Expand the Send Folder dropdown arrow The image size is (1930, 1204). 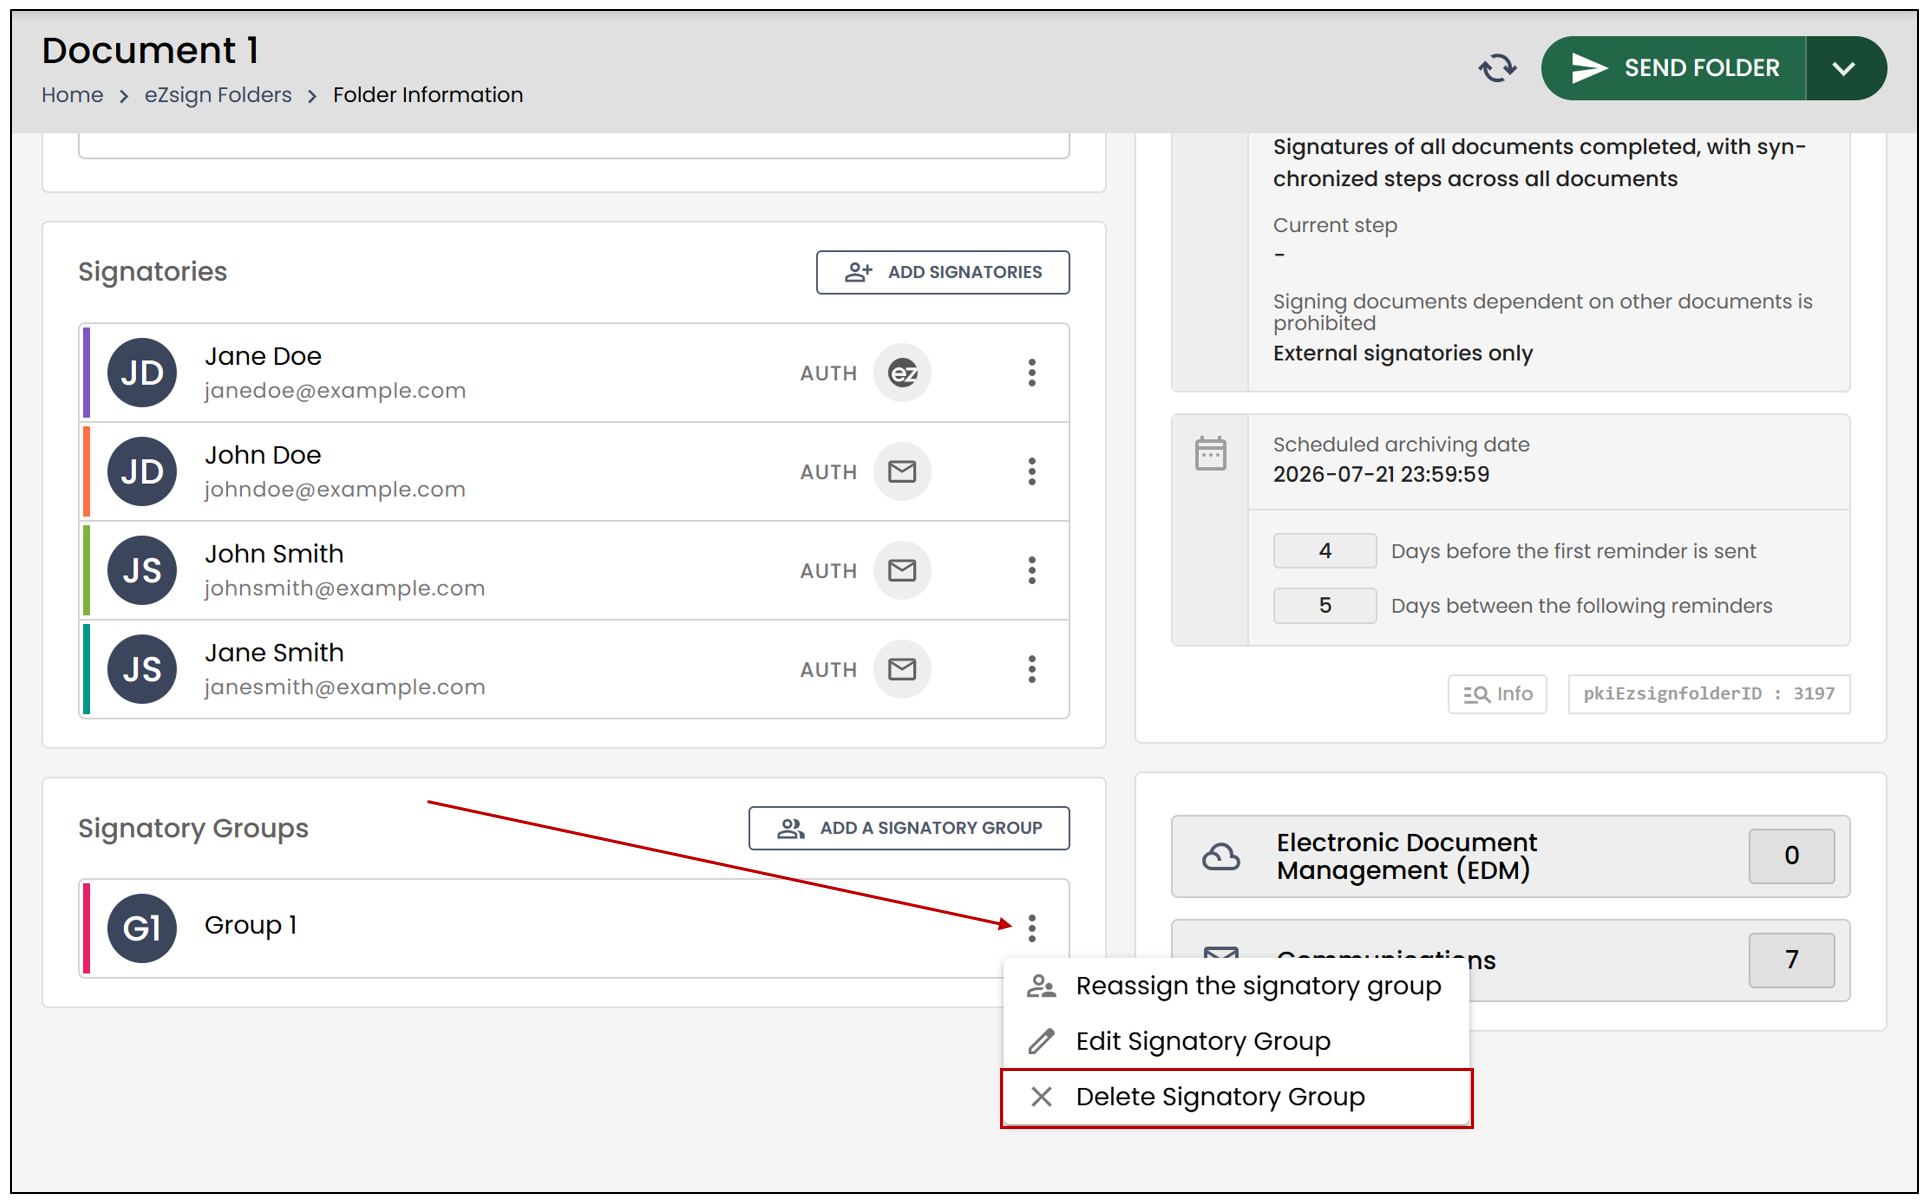[1845, 68]
